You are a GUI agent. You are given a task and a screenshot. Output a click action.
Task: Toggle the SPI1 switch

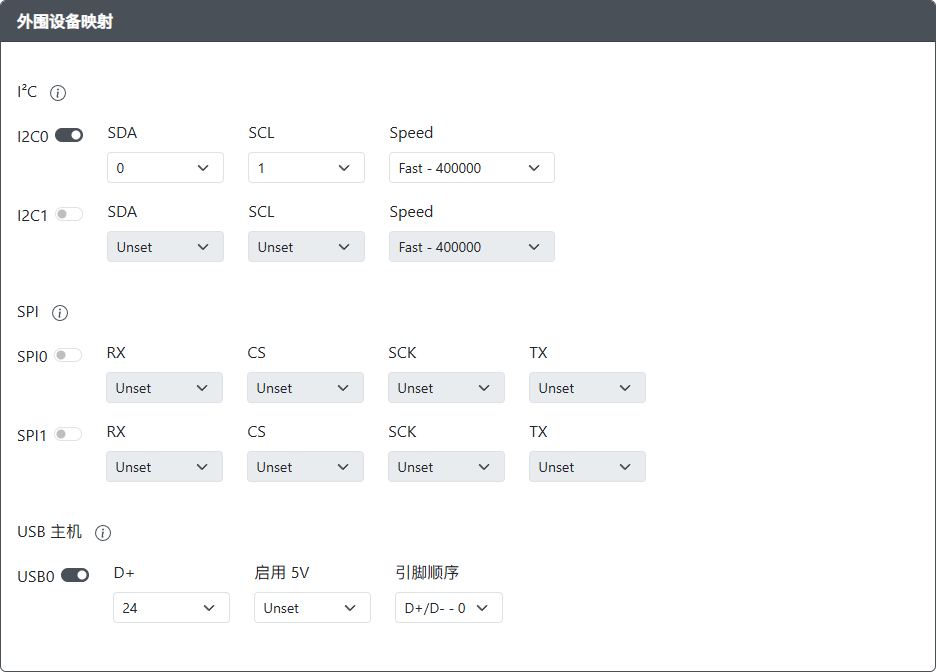point(68,434)
